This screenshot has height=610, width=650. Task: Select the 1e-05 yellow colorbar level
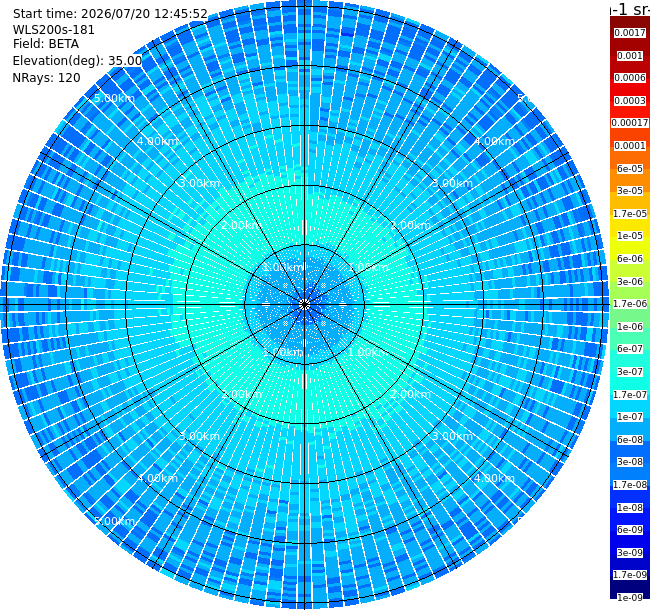pyautogui.click(x=630, y=236)
